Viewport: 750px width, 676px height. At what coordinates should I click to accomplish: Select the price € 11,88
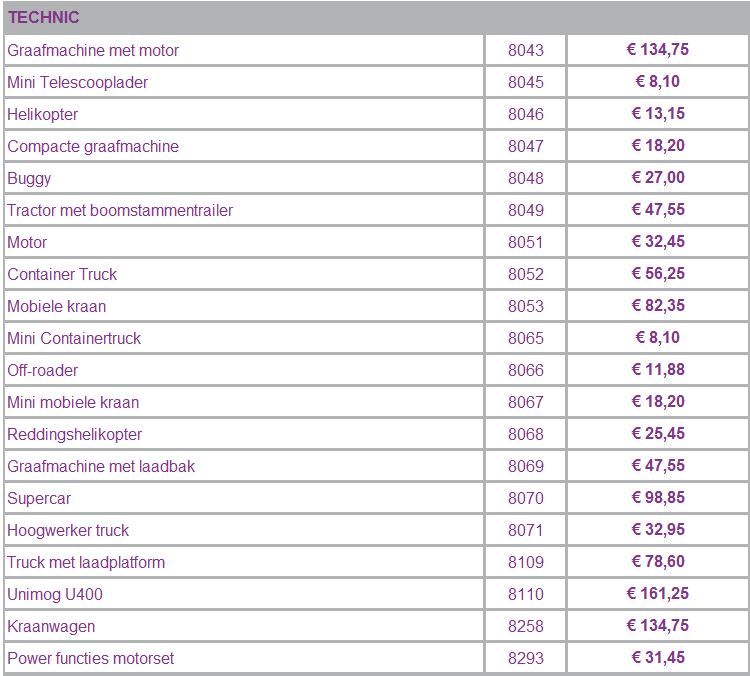coord(658,370)
